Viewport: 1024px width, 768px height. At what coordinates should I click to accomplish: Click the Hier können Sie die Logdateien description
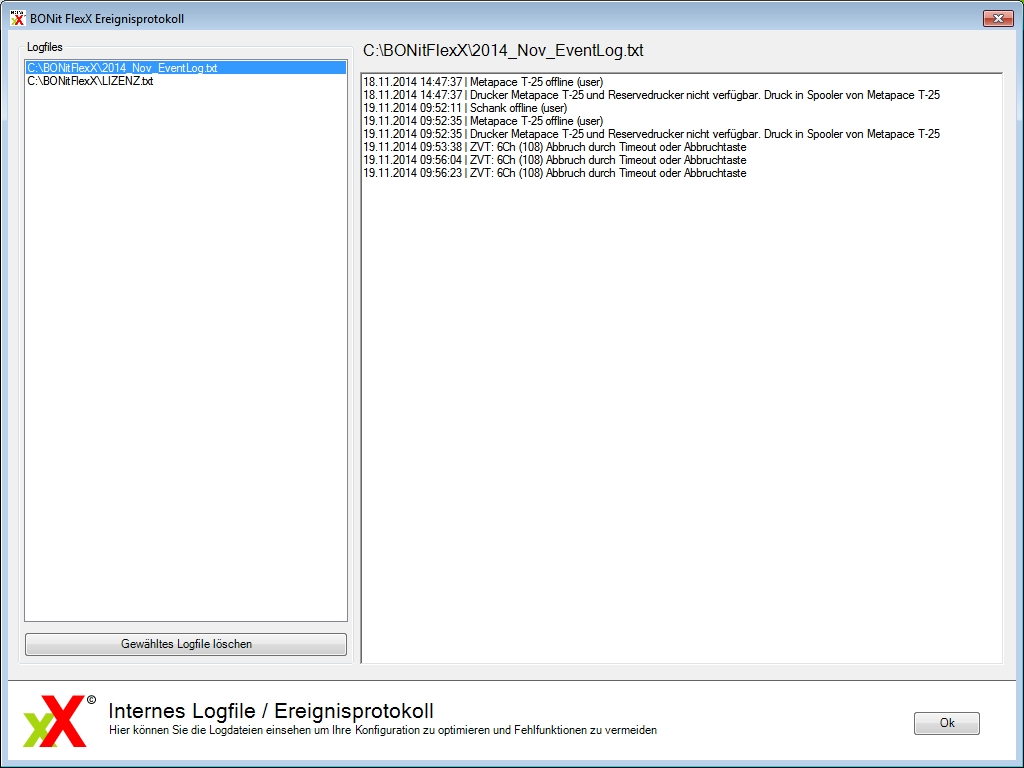tap(383, 730)
